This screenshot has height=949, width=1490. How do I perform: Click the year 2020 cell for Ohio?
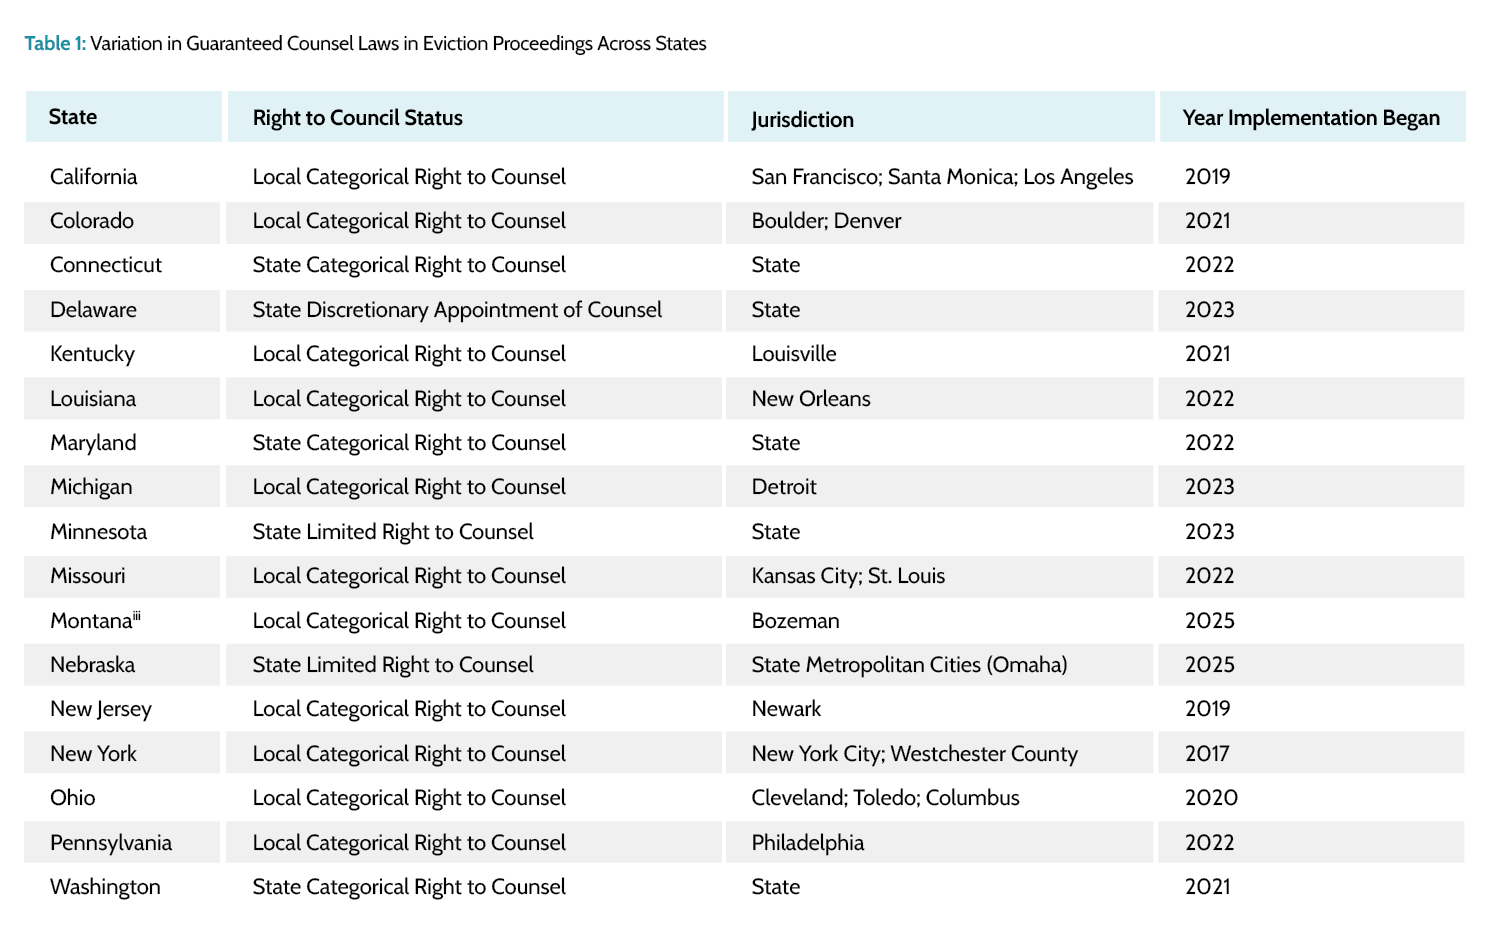(x=1211, y=798)
